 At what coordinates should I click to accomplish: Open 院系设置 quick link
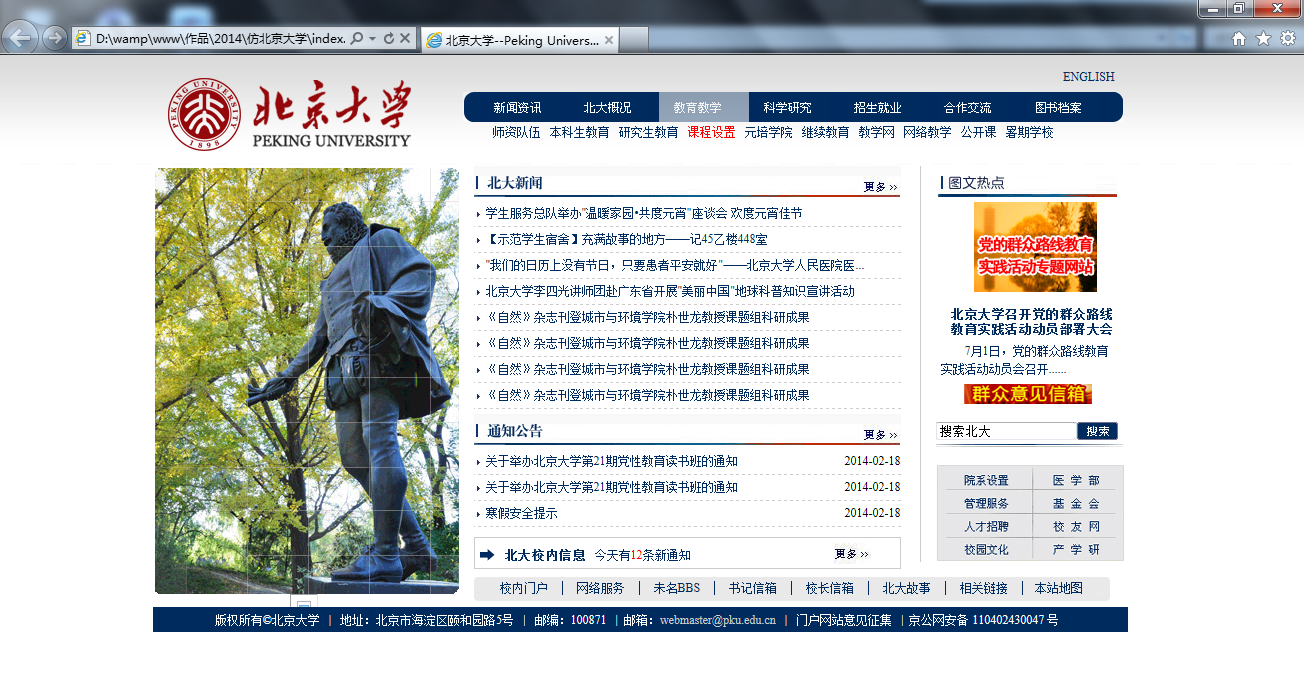pyautogui.click(x=986, y=480)
